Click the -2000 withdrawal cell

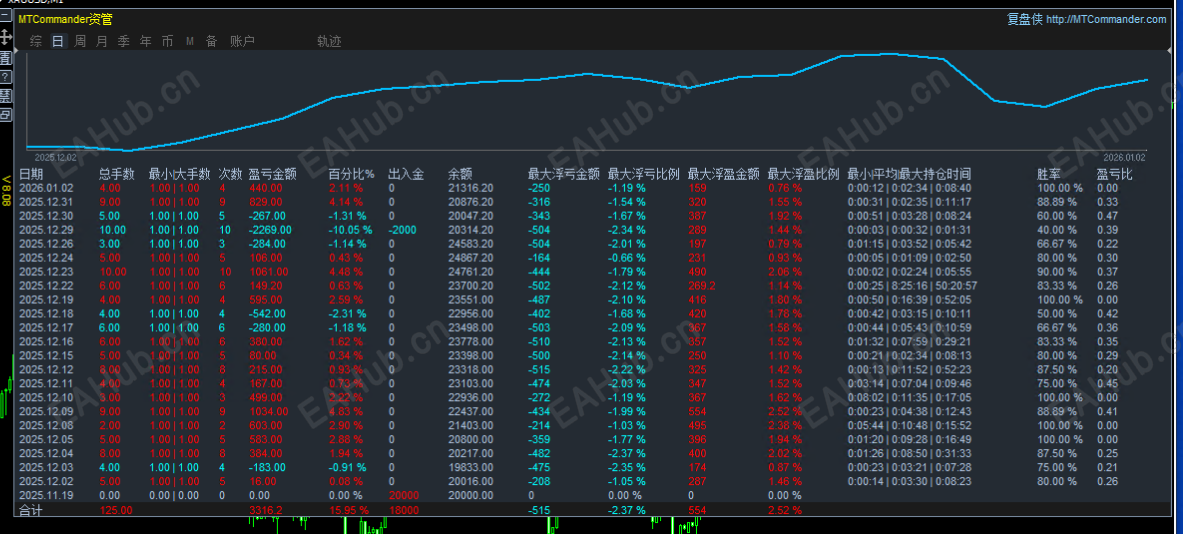tap(403, 230)
